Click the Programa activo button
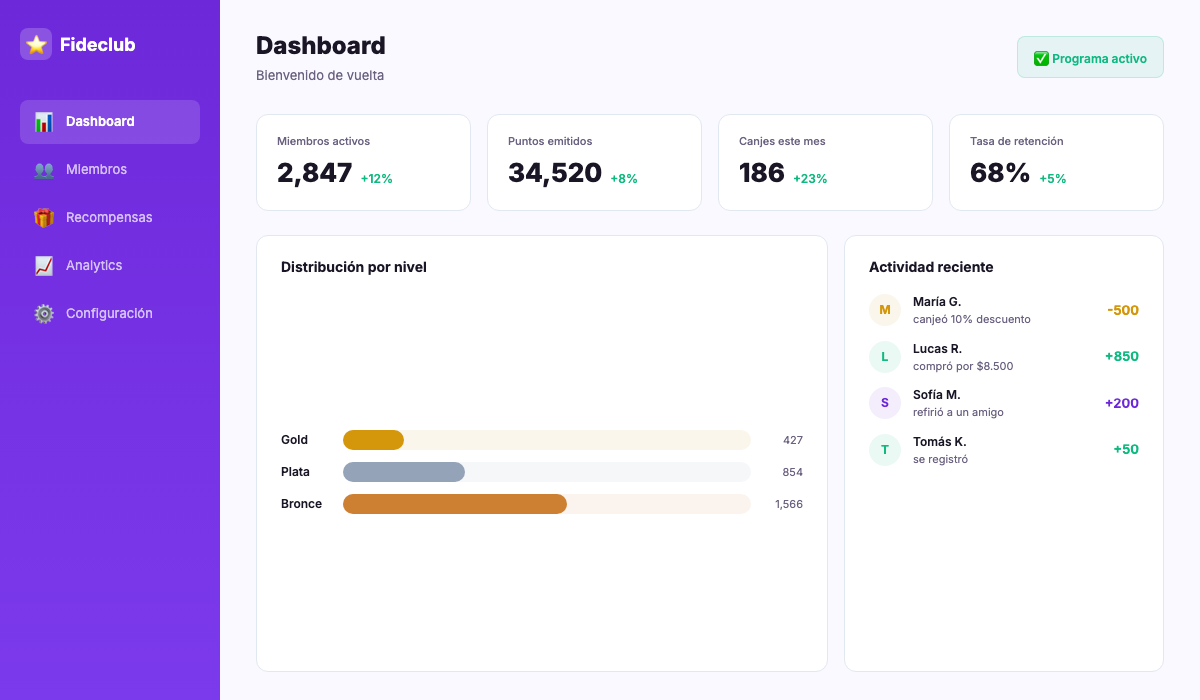Viewport: 1200px width, 700px height. point(1090,57)
